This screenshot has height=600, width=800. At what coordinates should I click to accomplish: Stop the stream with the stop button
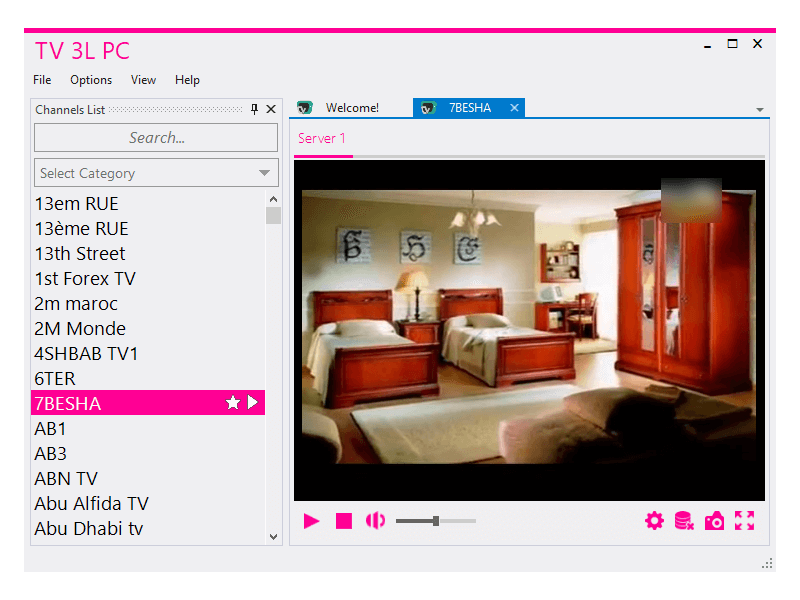343,520
